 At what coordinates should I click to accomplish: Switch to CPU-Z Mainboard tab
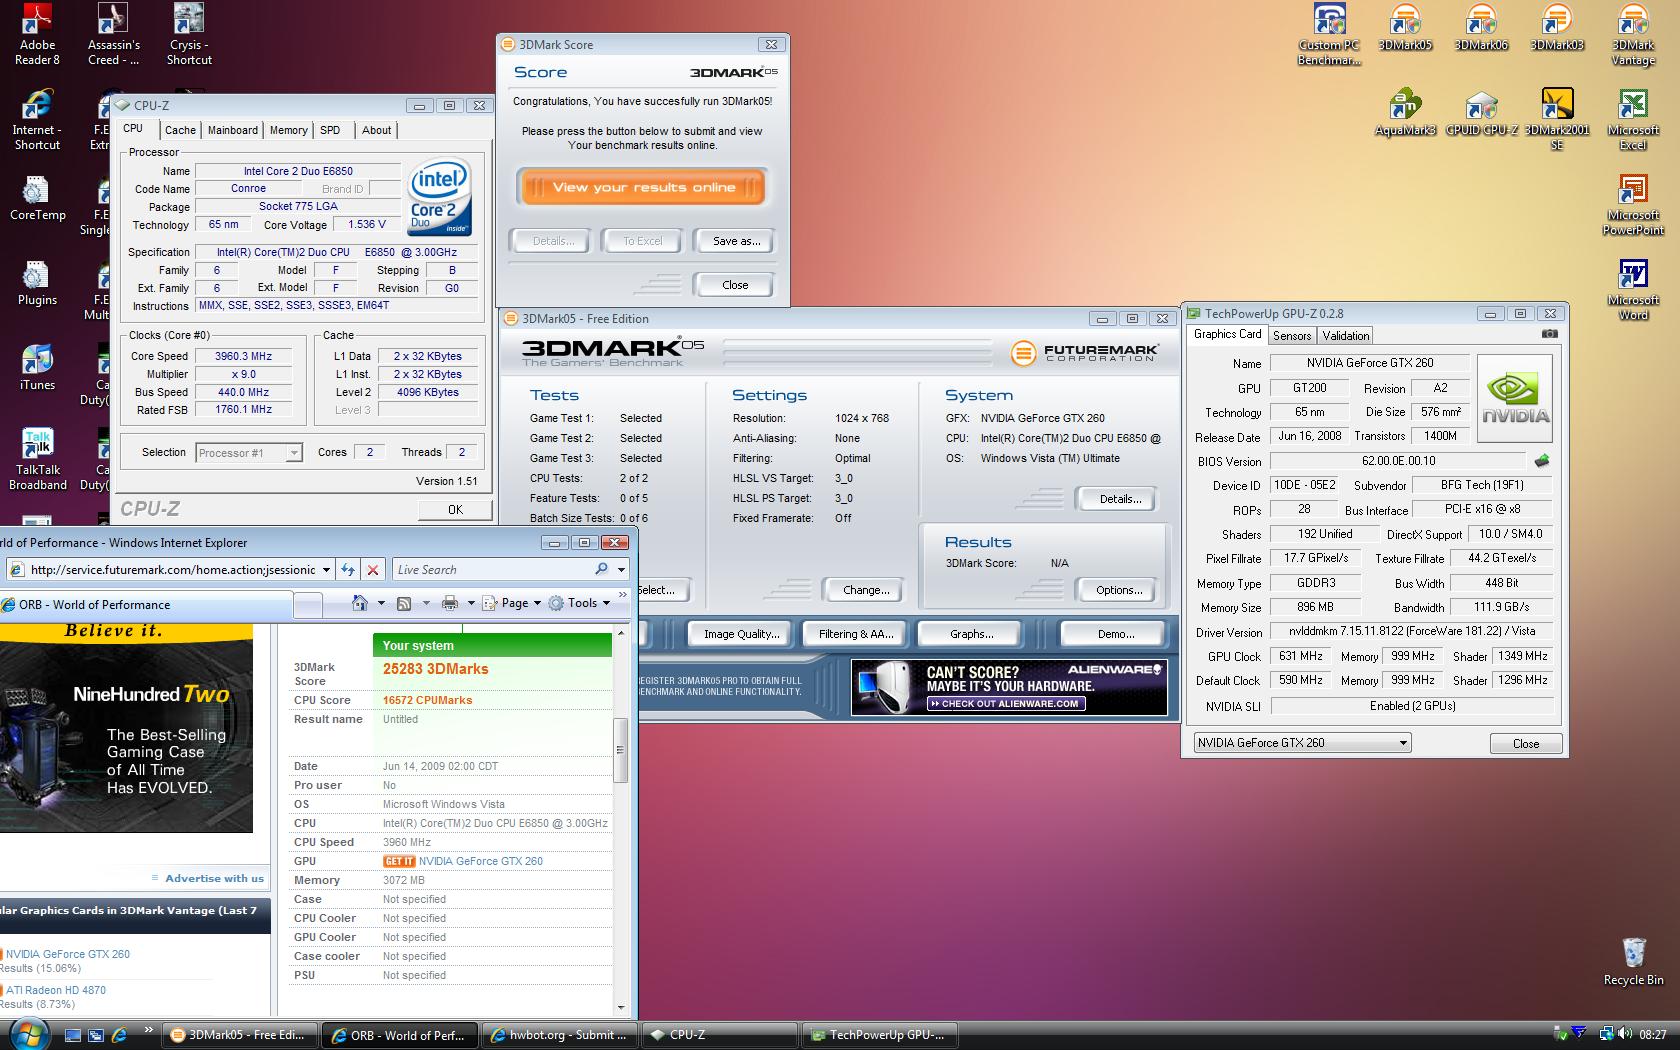point(233,130)
